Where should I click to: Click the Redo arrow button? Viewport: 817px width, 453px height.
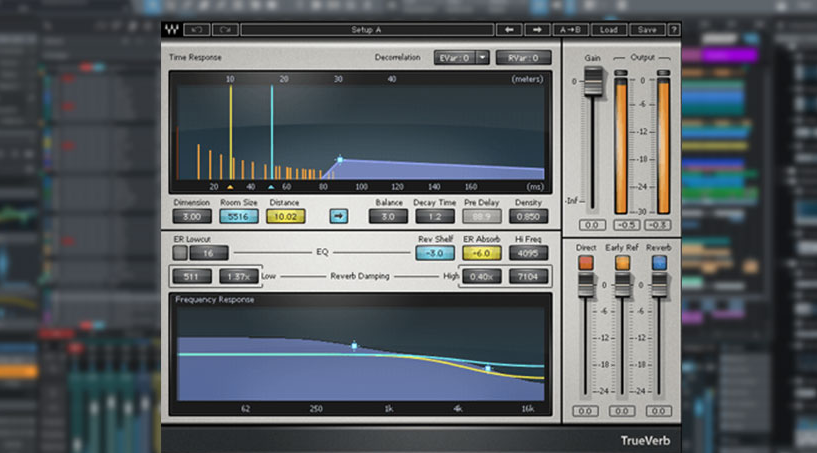coord(225,30)
